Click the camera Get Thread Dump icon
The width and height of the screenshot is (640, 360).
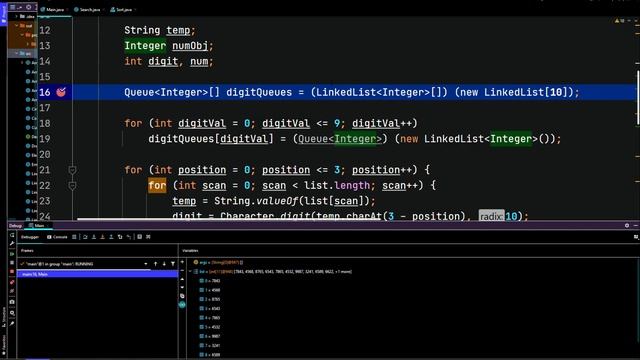point(12,302)
